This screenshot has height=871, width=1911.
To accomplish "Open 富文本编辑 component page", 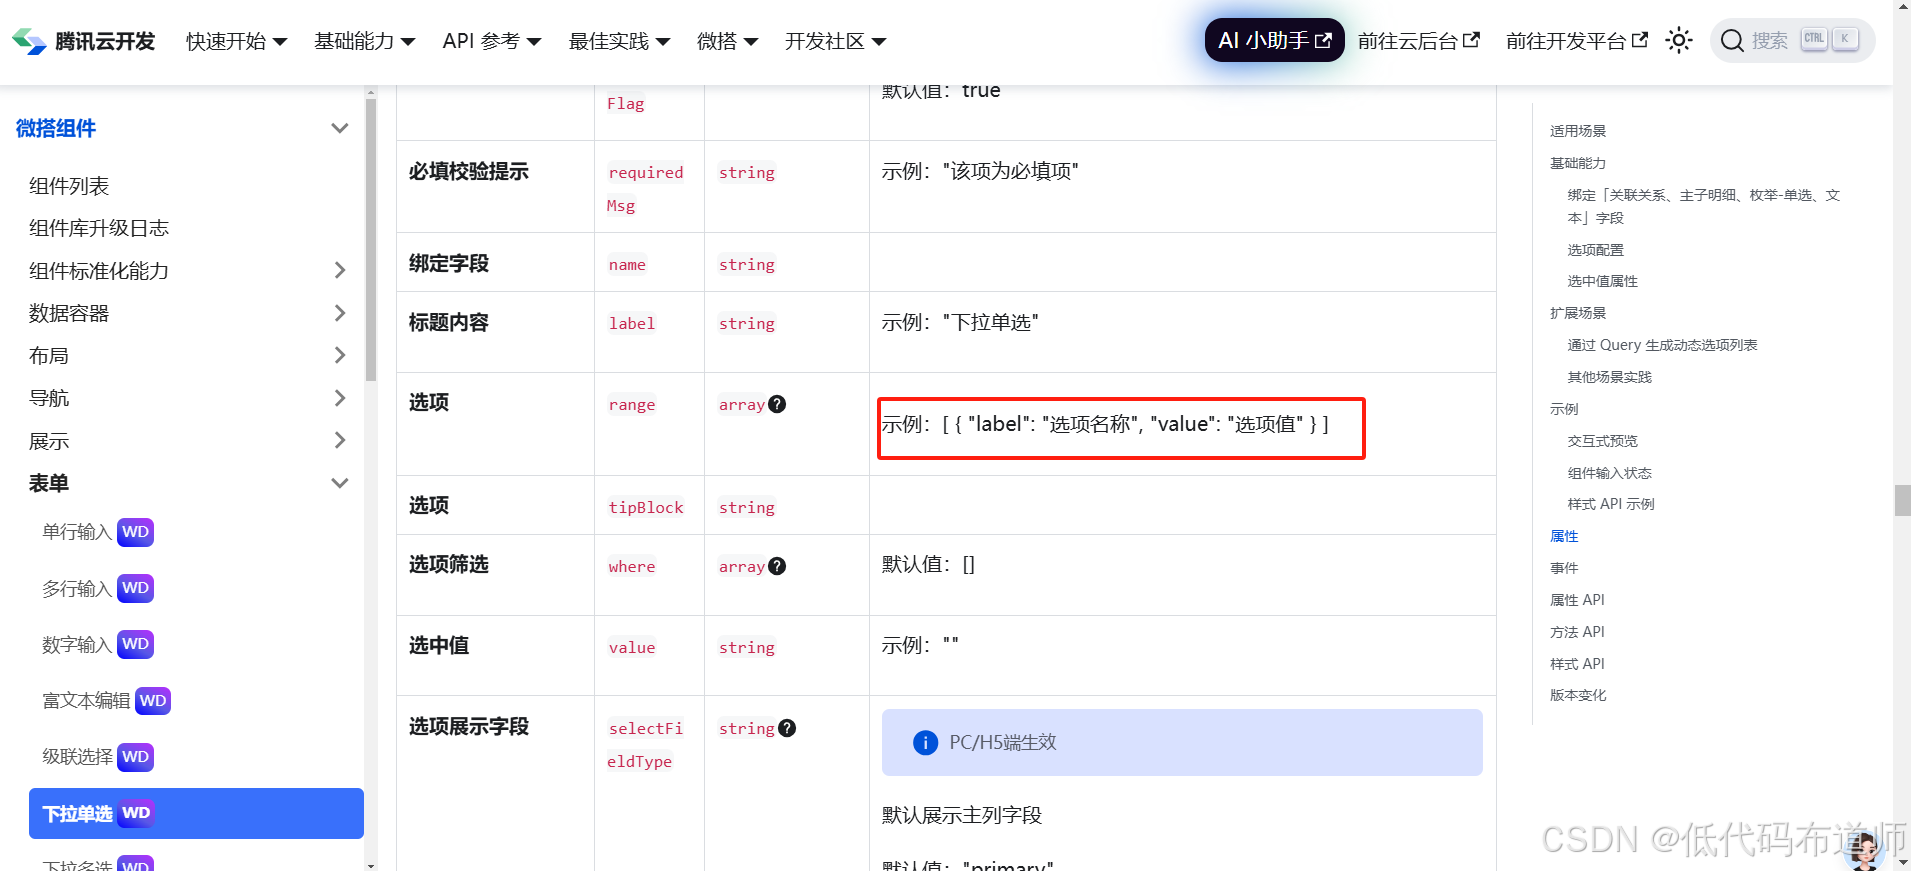I will coord(86,701).
